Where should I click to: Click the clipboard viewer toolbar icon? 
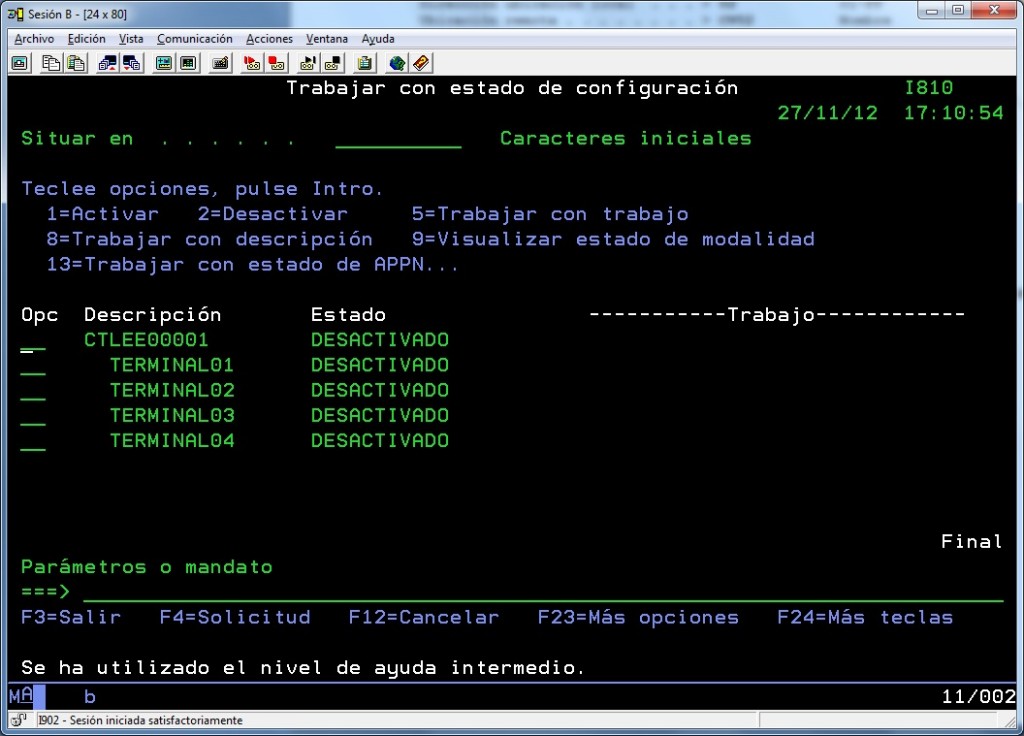(x=364, y=63)
